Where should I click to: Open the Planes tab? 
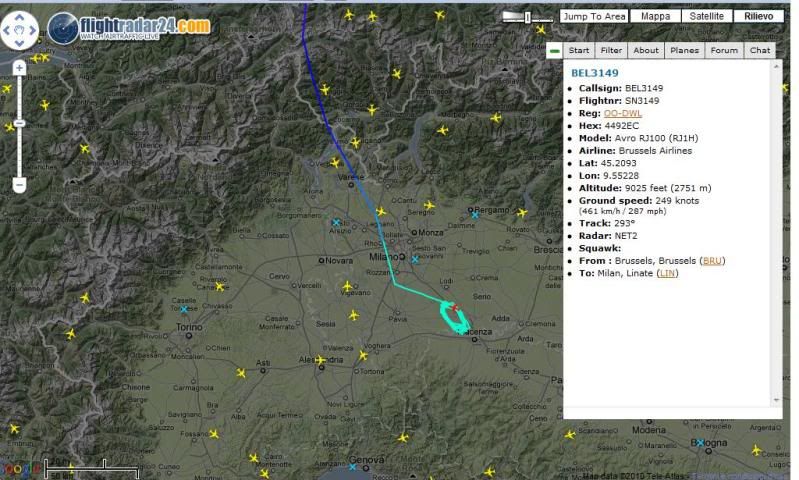684,50
